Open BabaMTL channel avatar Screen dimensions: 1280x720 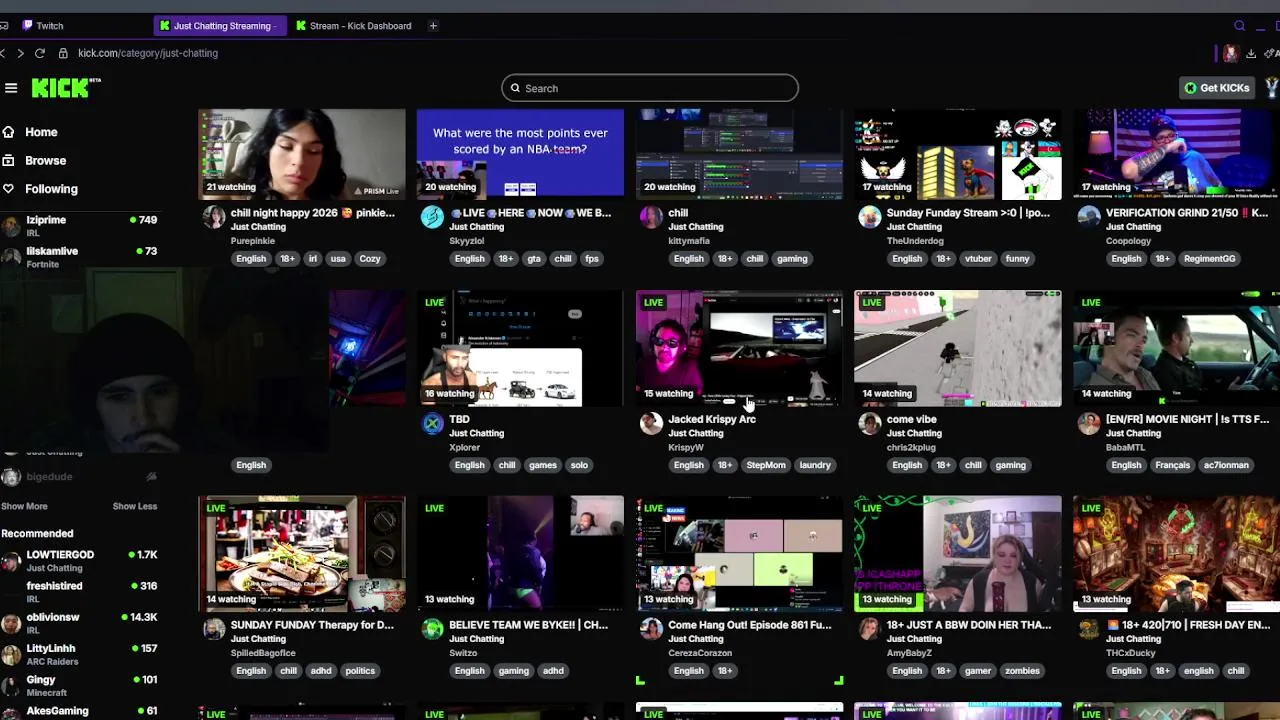[1088, 424]
